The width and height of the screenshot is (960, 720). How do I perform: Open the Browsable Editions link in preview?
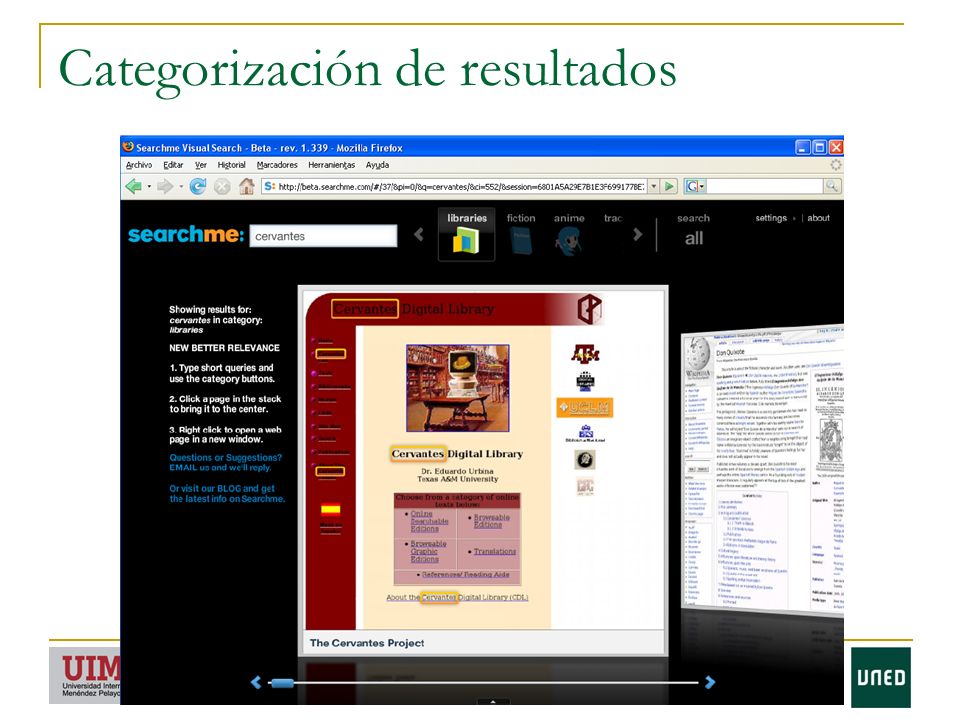pos(491,521)
